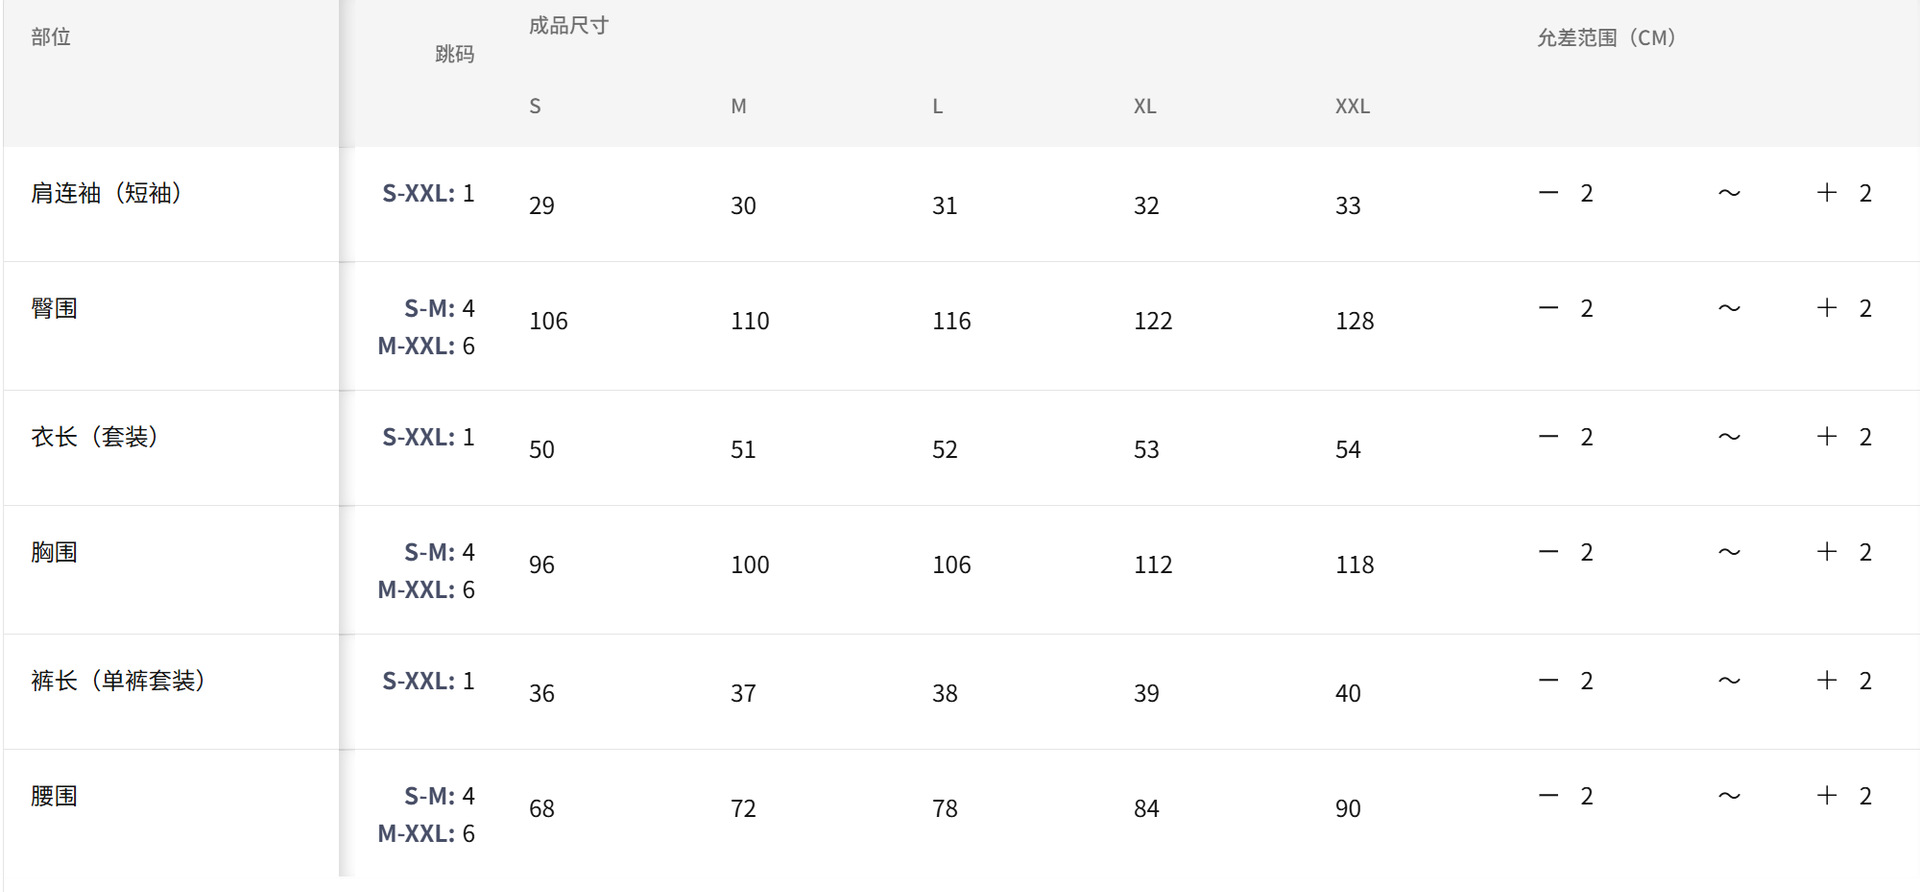Click the 肩连袖（短袖）row label
This screenshot has width=1920, height=892.
(106, 193)
